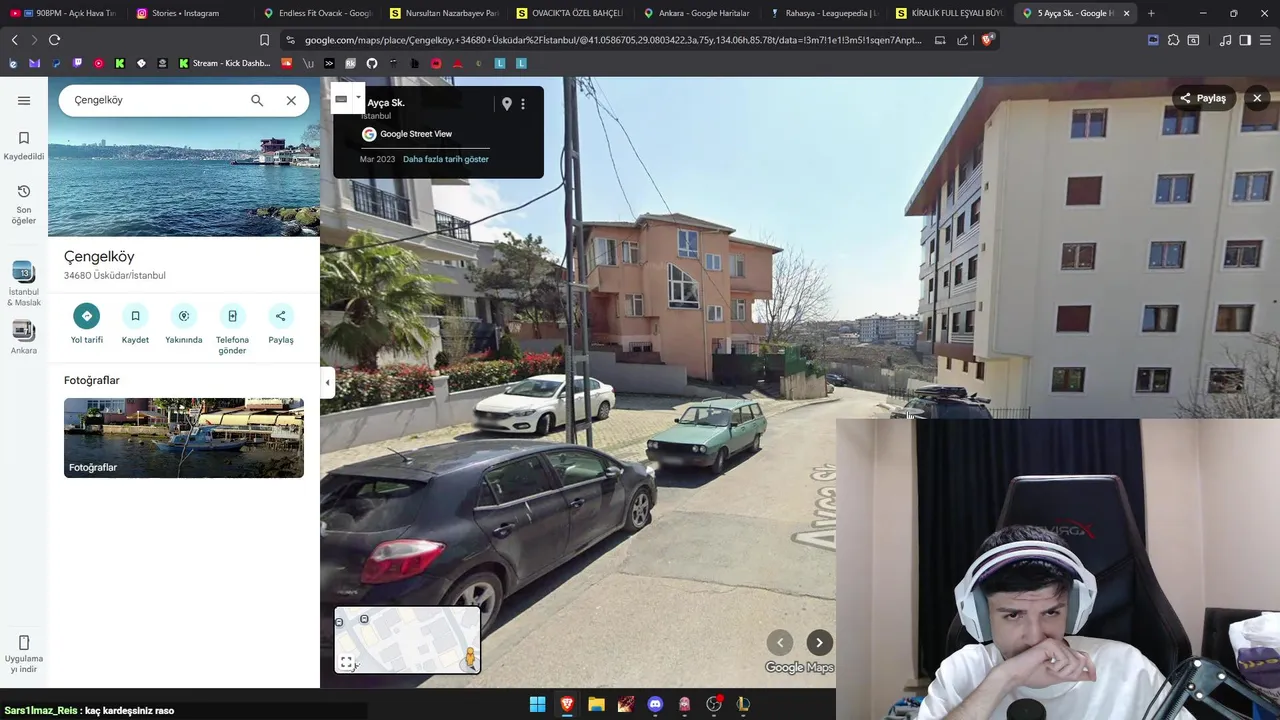The image size is (1280, 720).
Task: Open Windows Start menu on taskbar
Action: tap(537, 704)
